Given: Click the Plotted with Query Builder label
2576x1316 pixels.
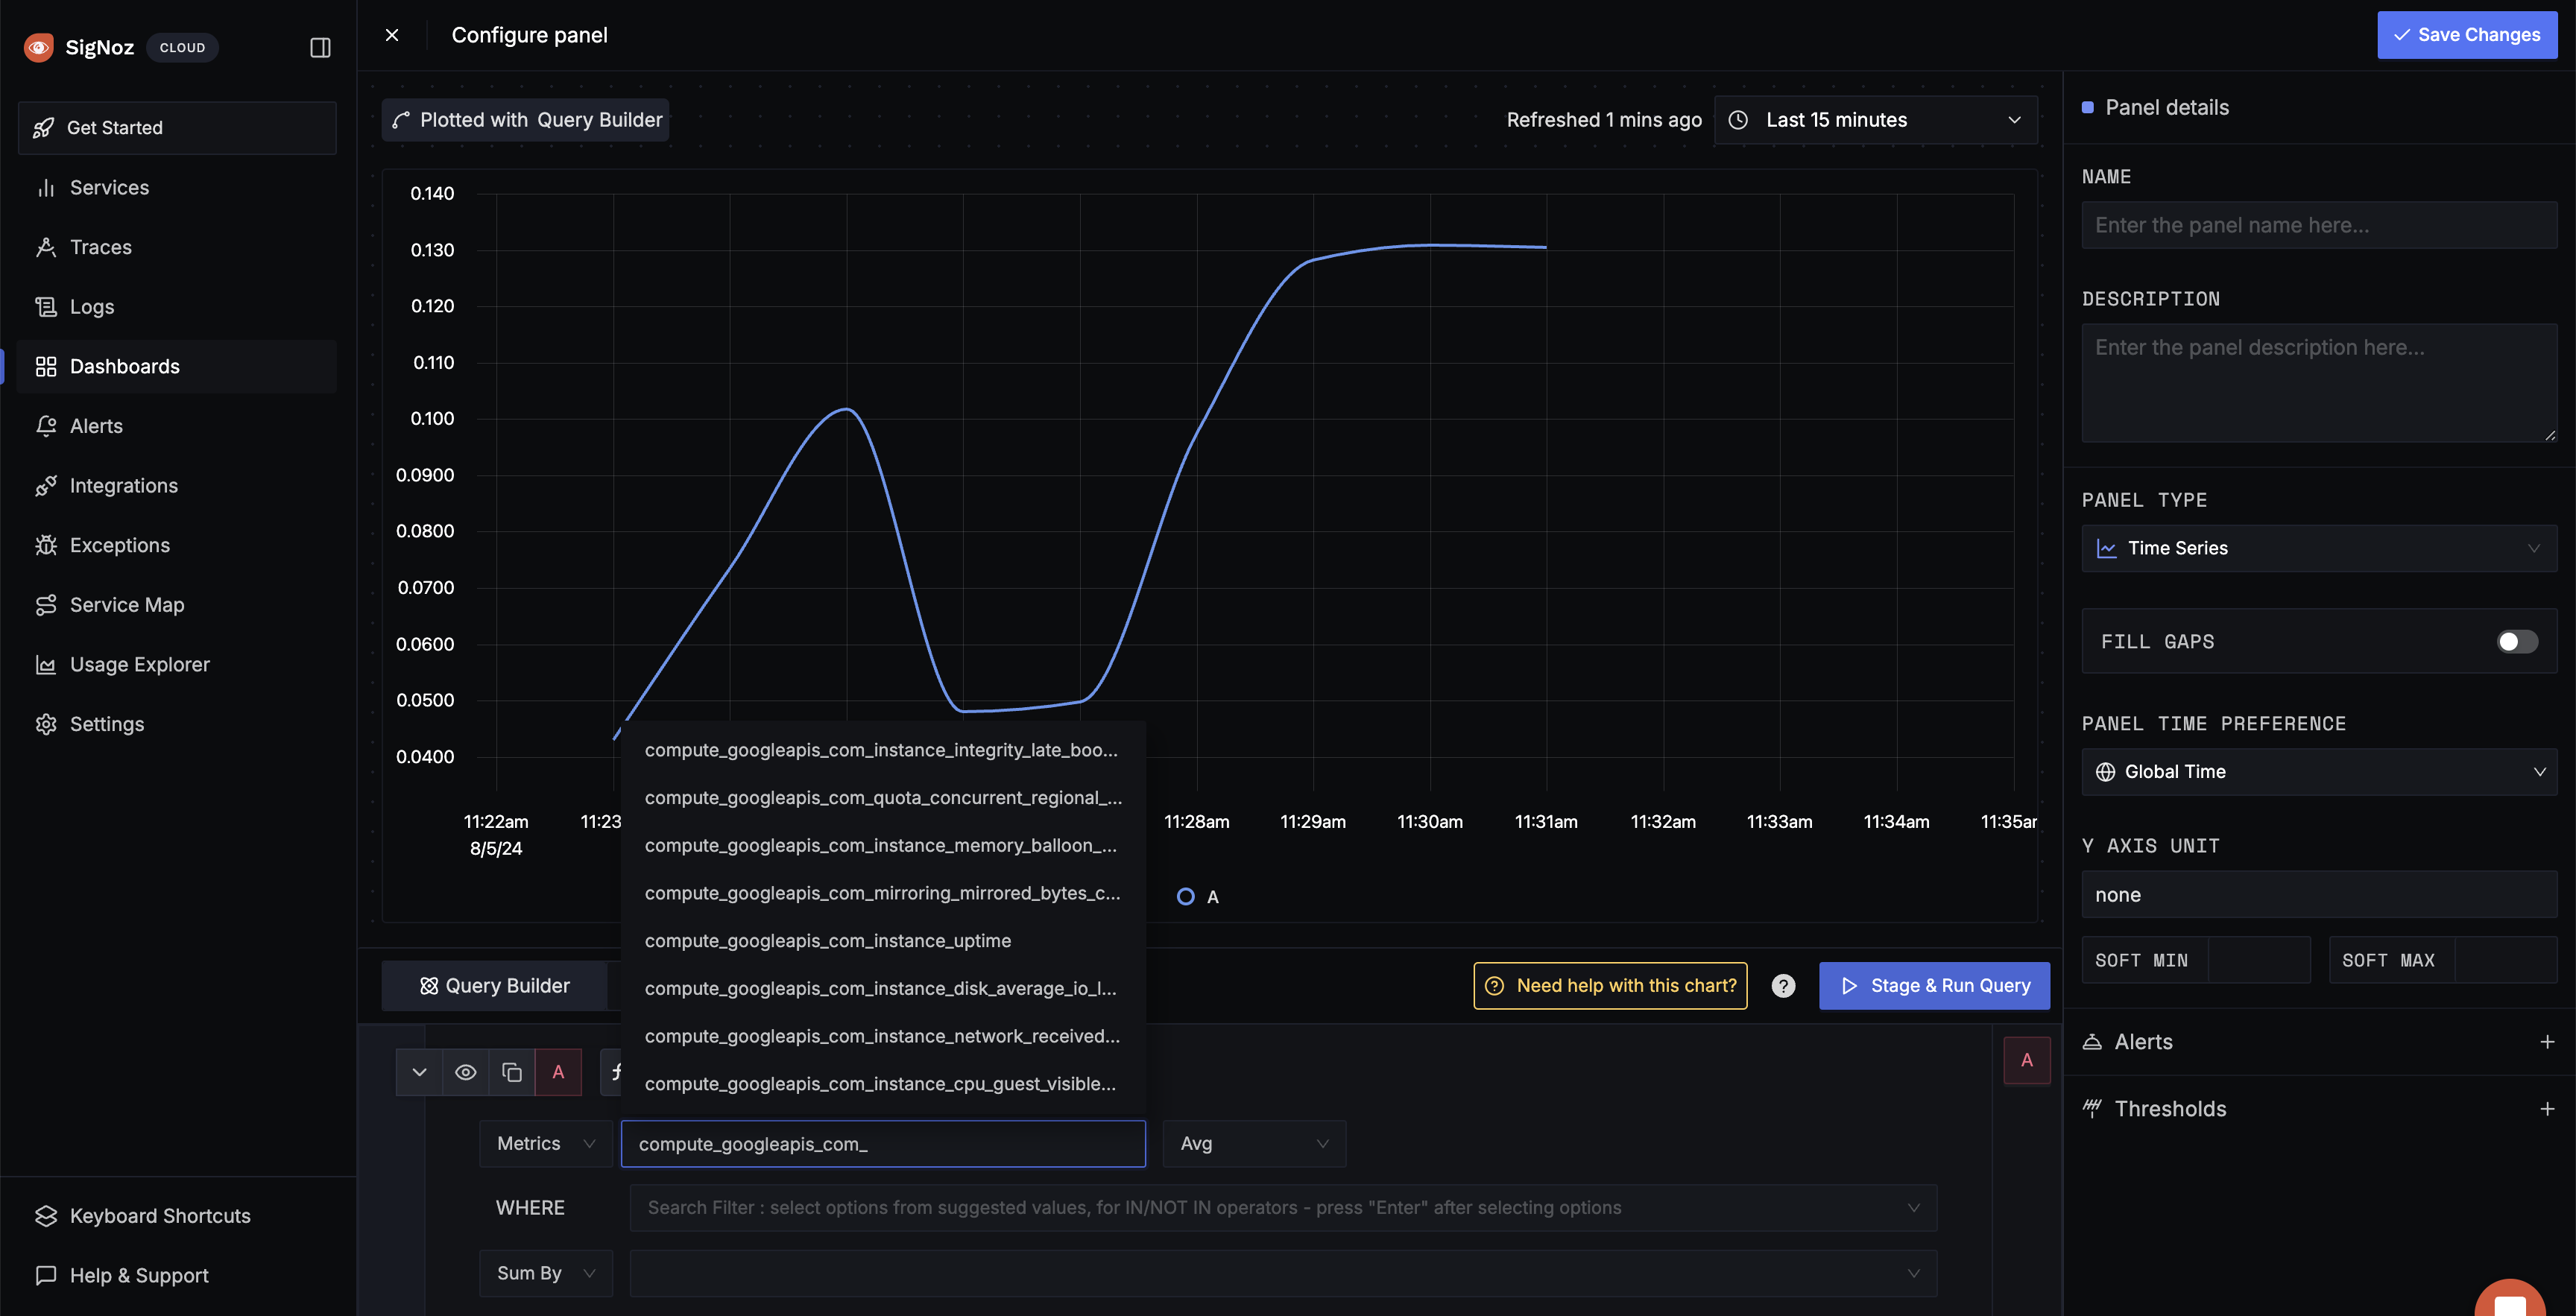Looking at the screenshot, I should click(x=526, y=120).
